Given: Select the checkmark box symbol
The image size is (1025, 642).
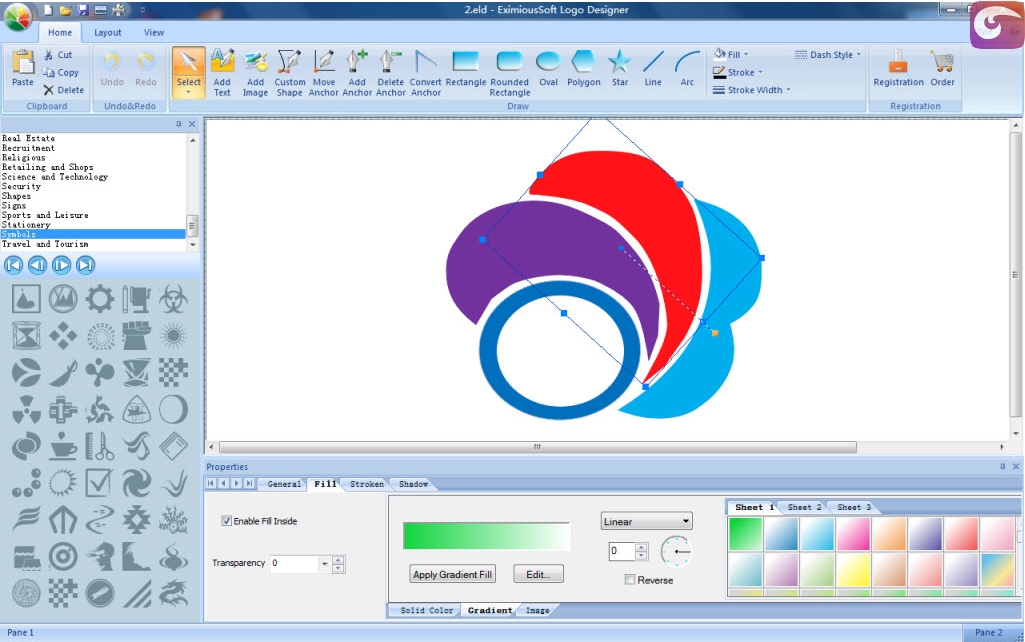Looking at the screenshot, I should tap(99, 484).
